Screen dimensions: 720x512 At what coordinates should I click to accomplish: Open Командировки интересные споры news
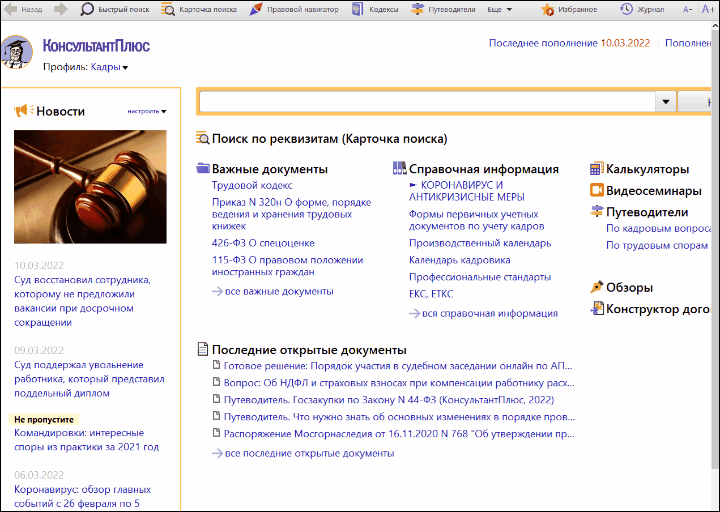click(x=86, y=439)
